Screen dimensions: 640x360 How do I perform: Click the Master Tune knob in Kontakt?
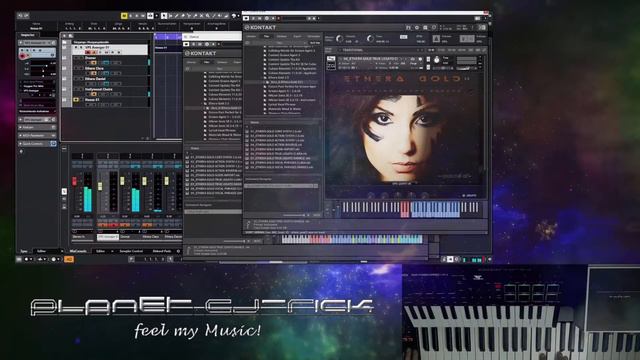coord(371,38)
